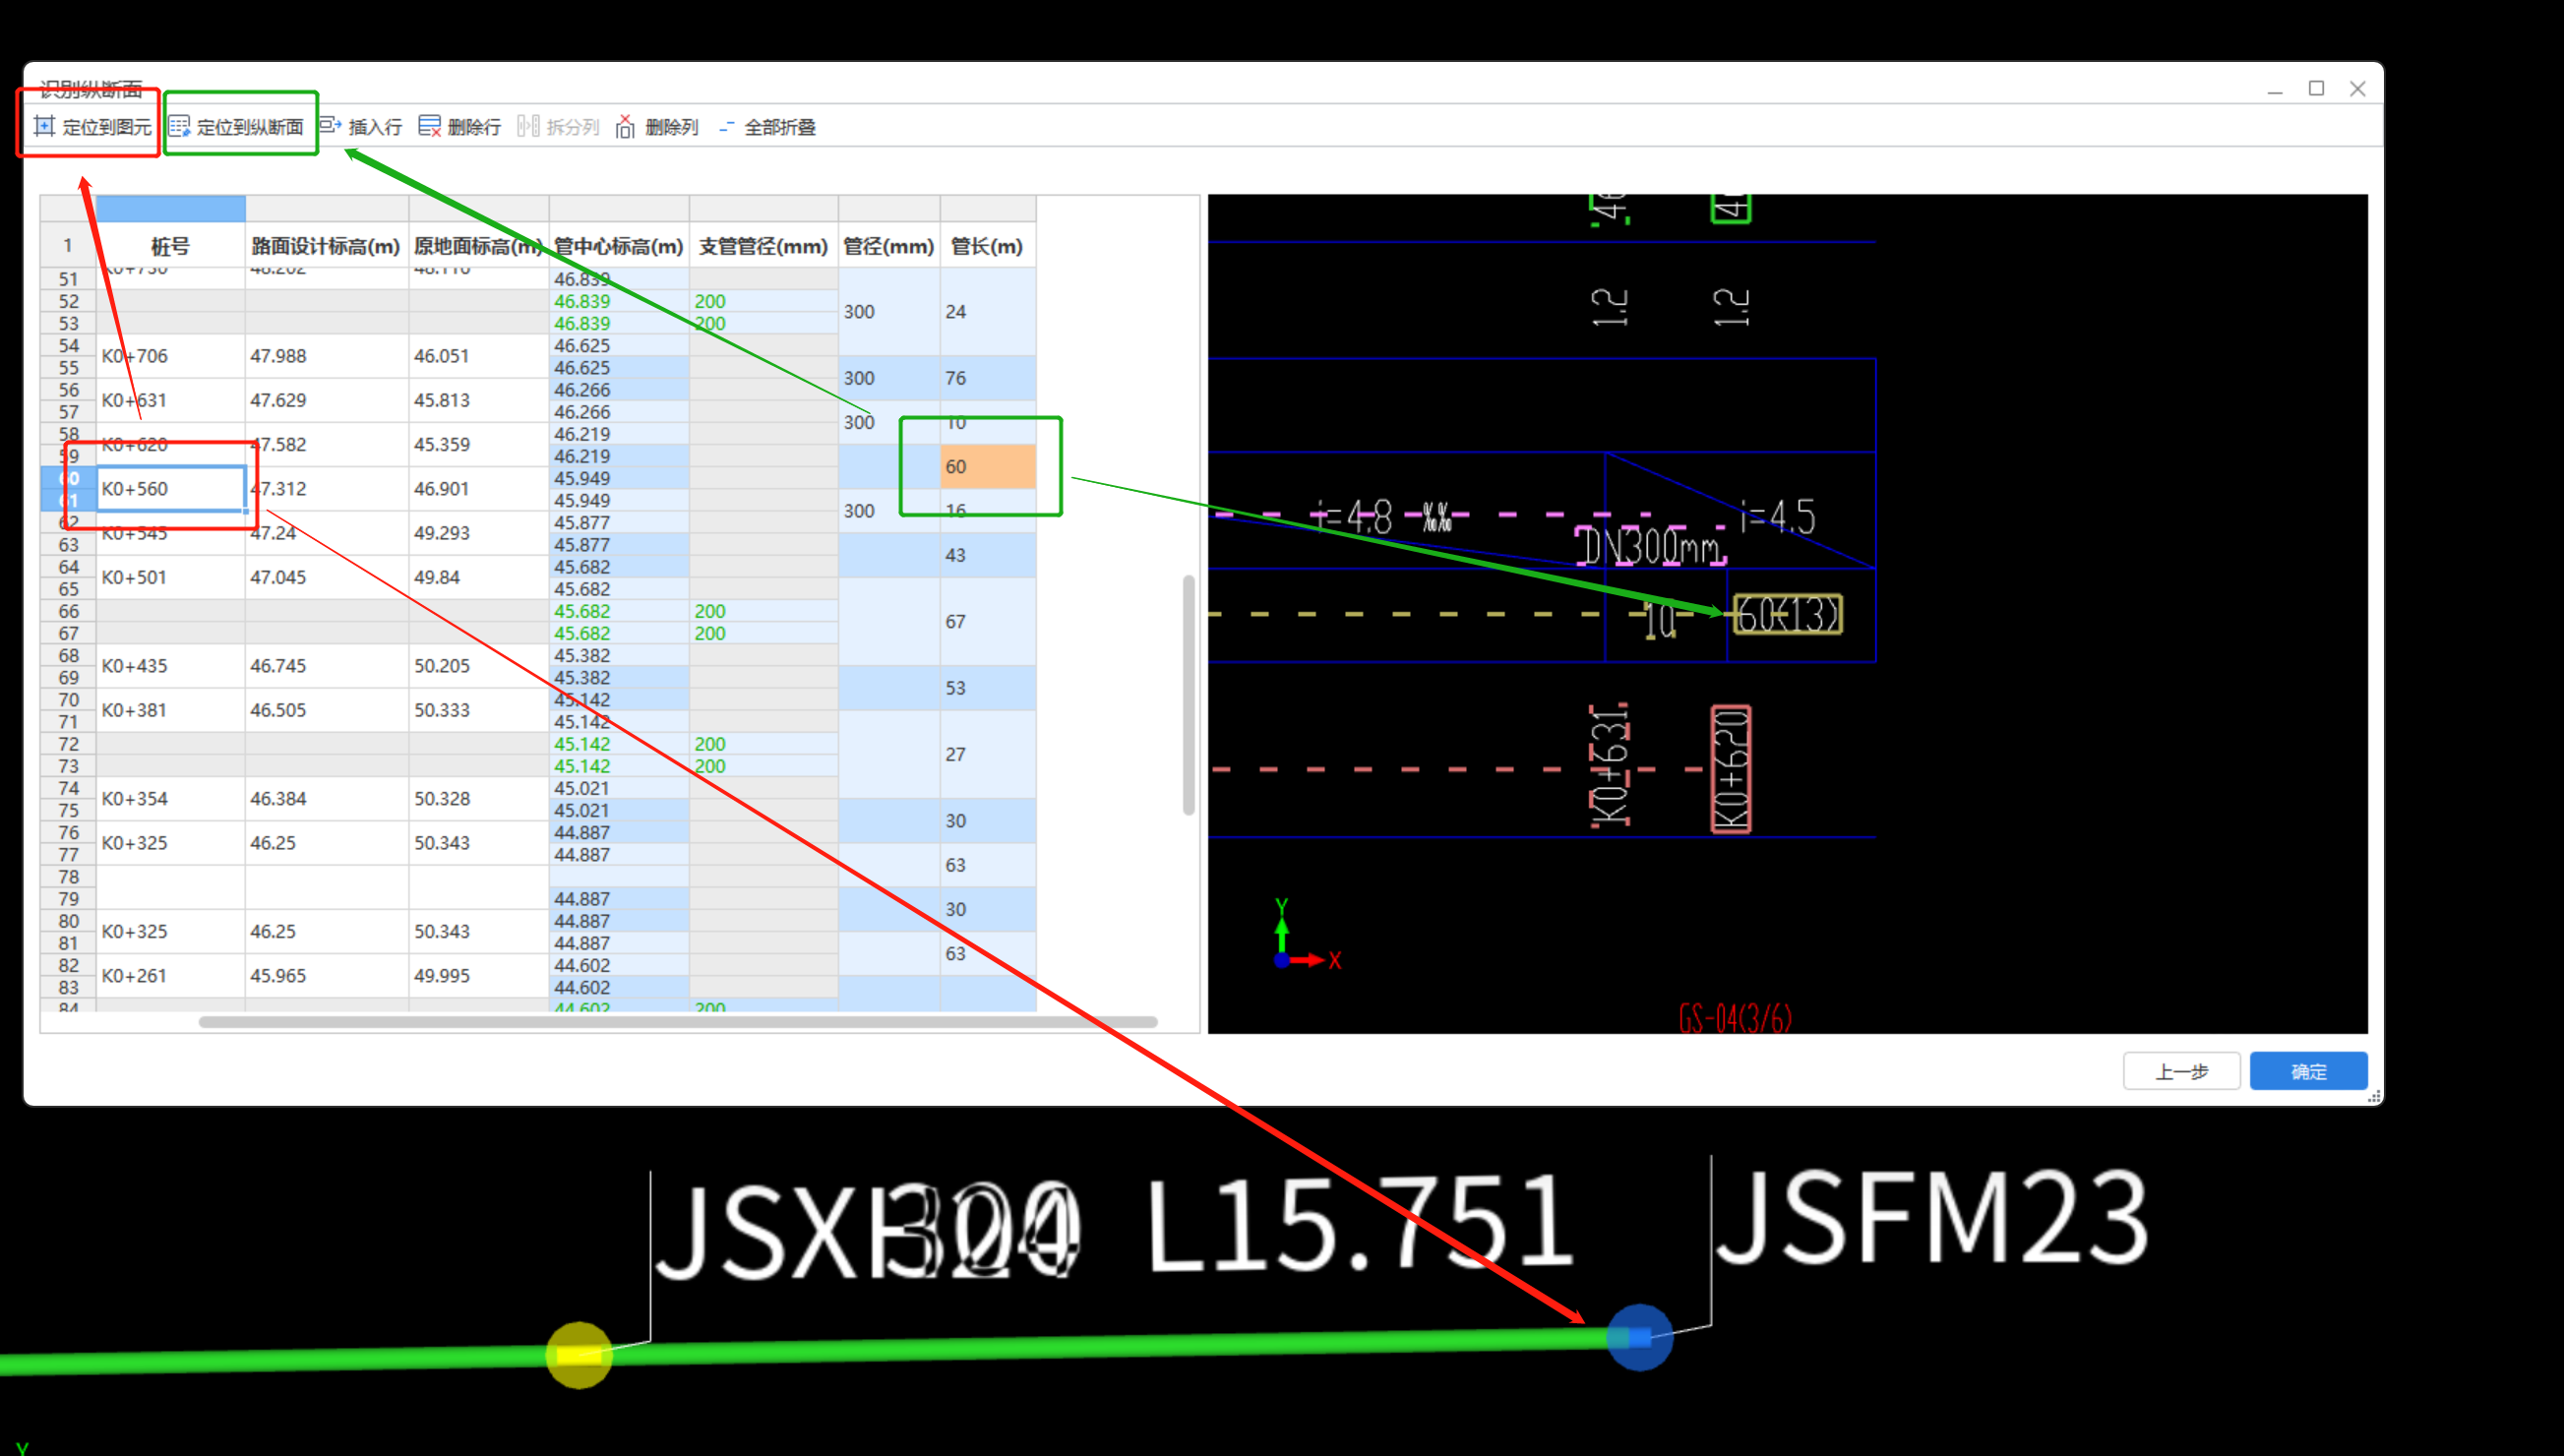Screen dimensions: 2564x1456
Task: Click the 定位到图元 locate icon
Action: pyautogui.click(x=44, y=126)
